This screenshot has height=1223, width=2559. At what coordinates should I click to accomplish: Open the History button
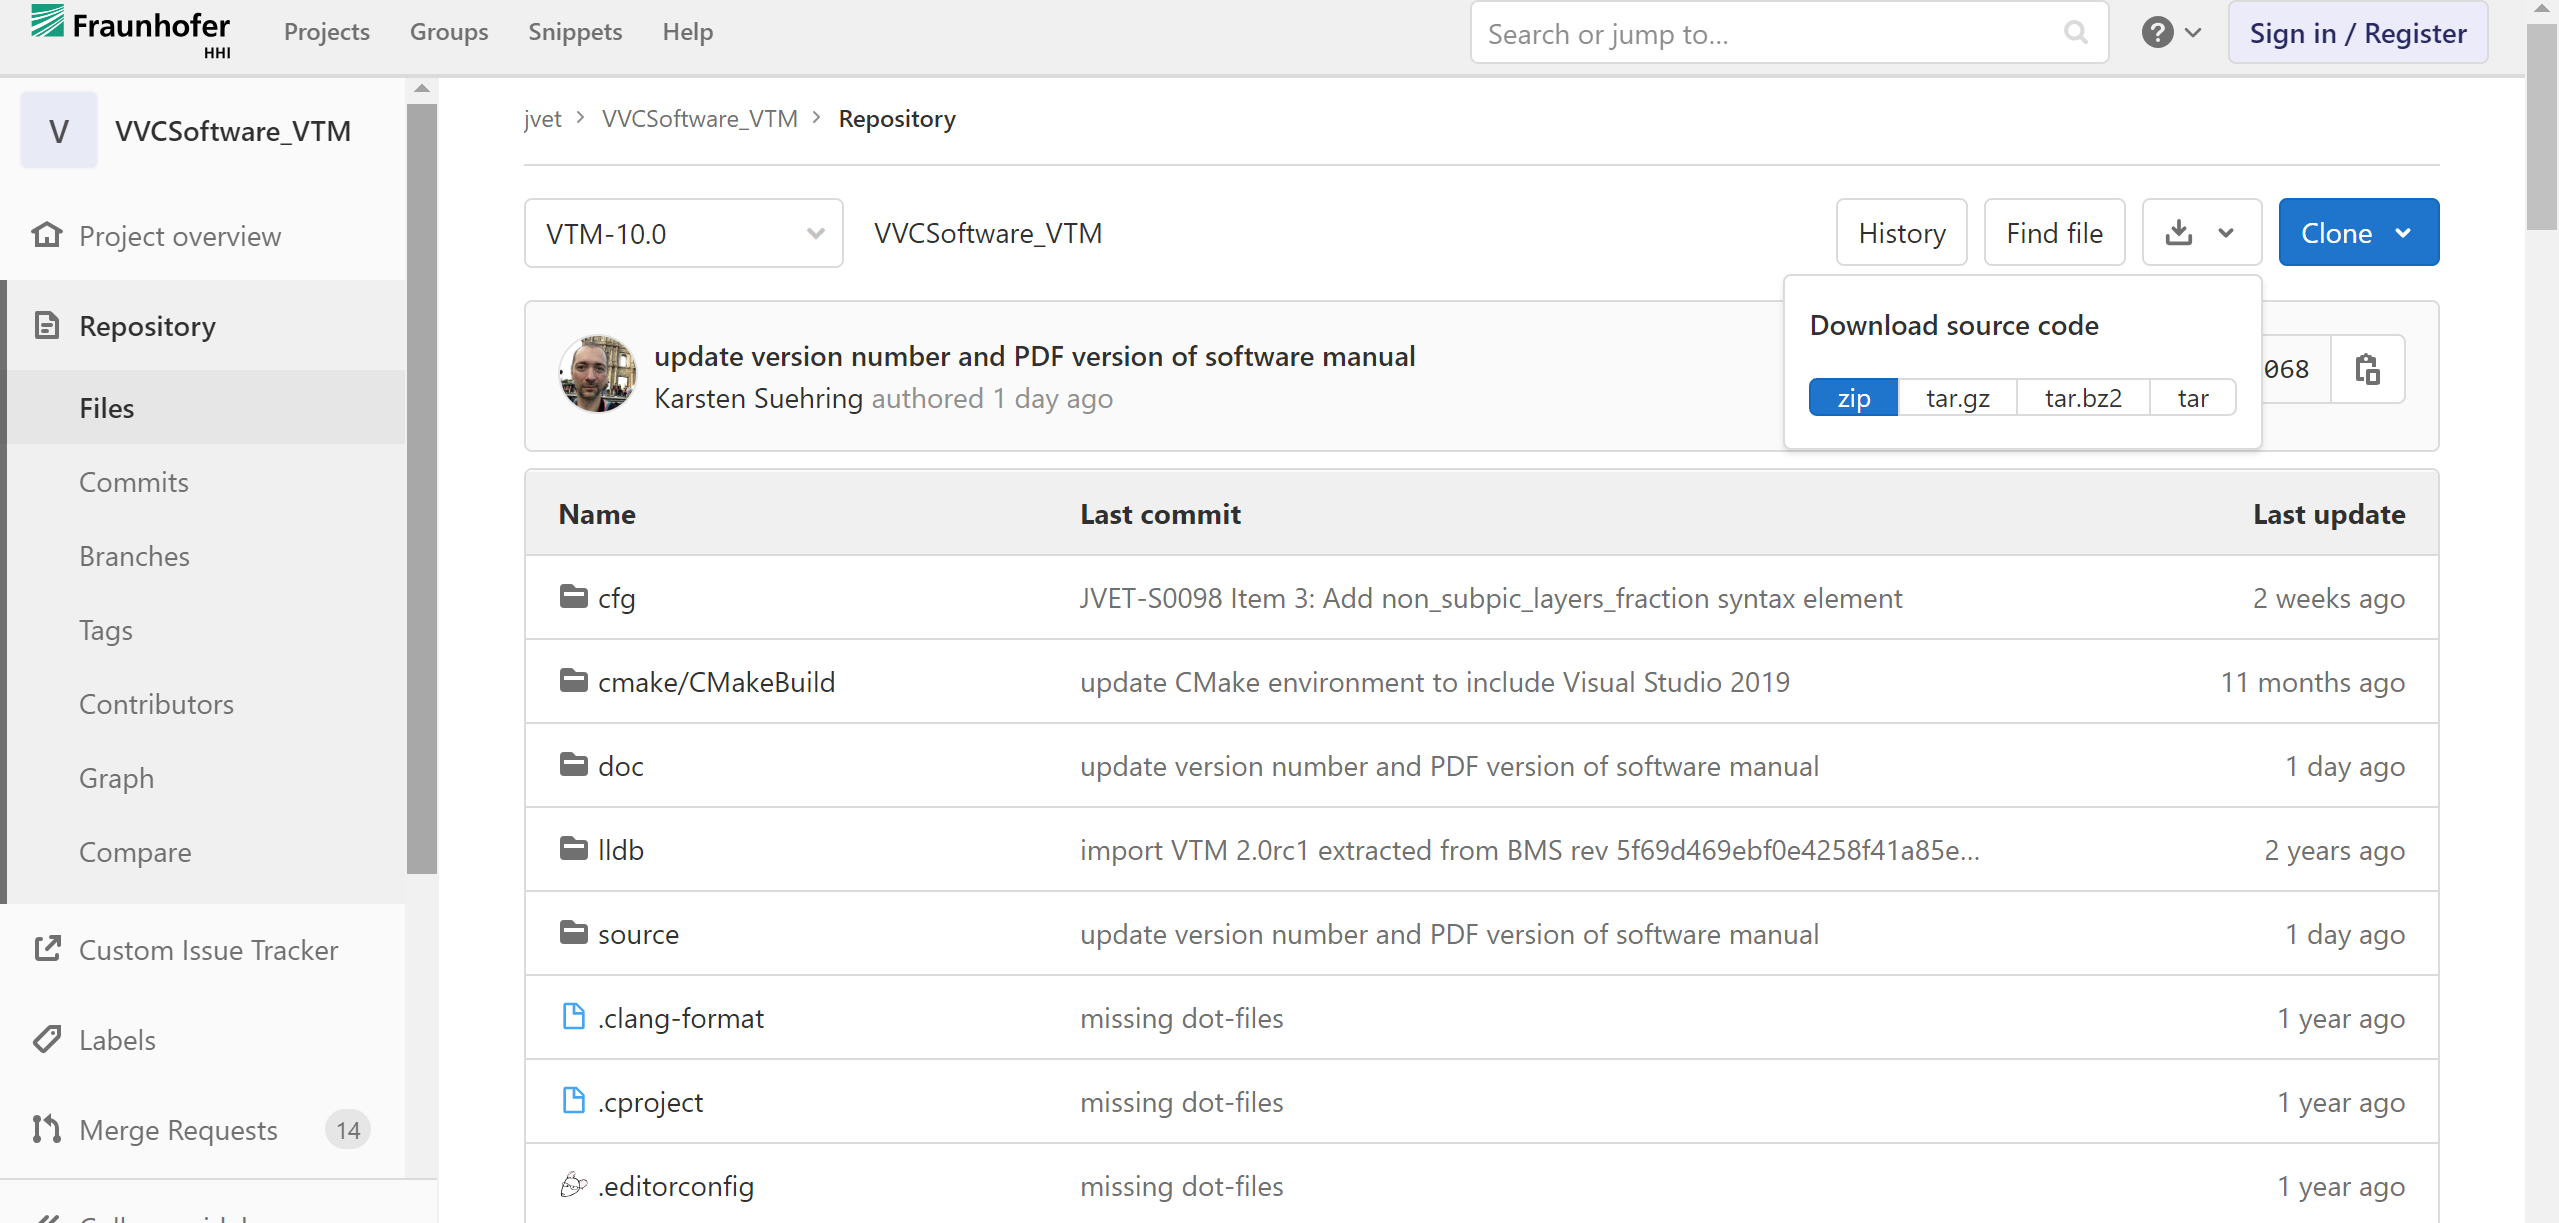pos(1901,233)
